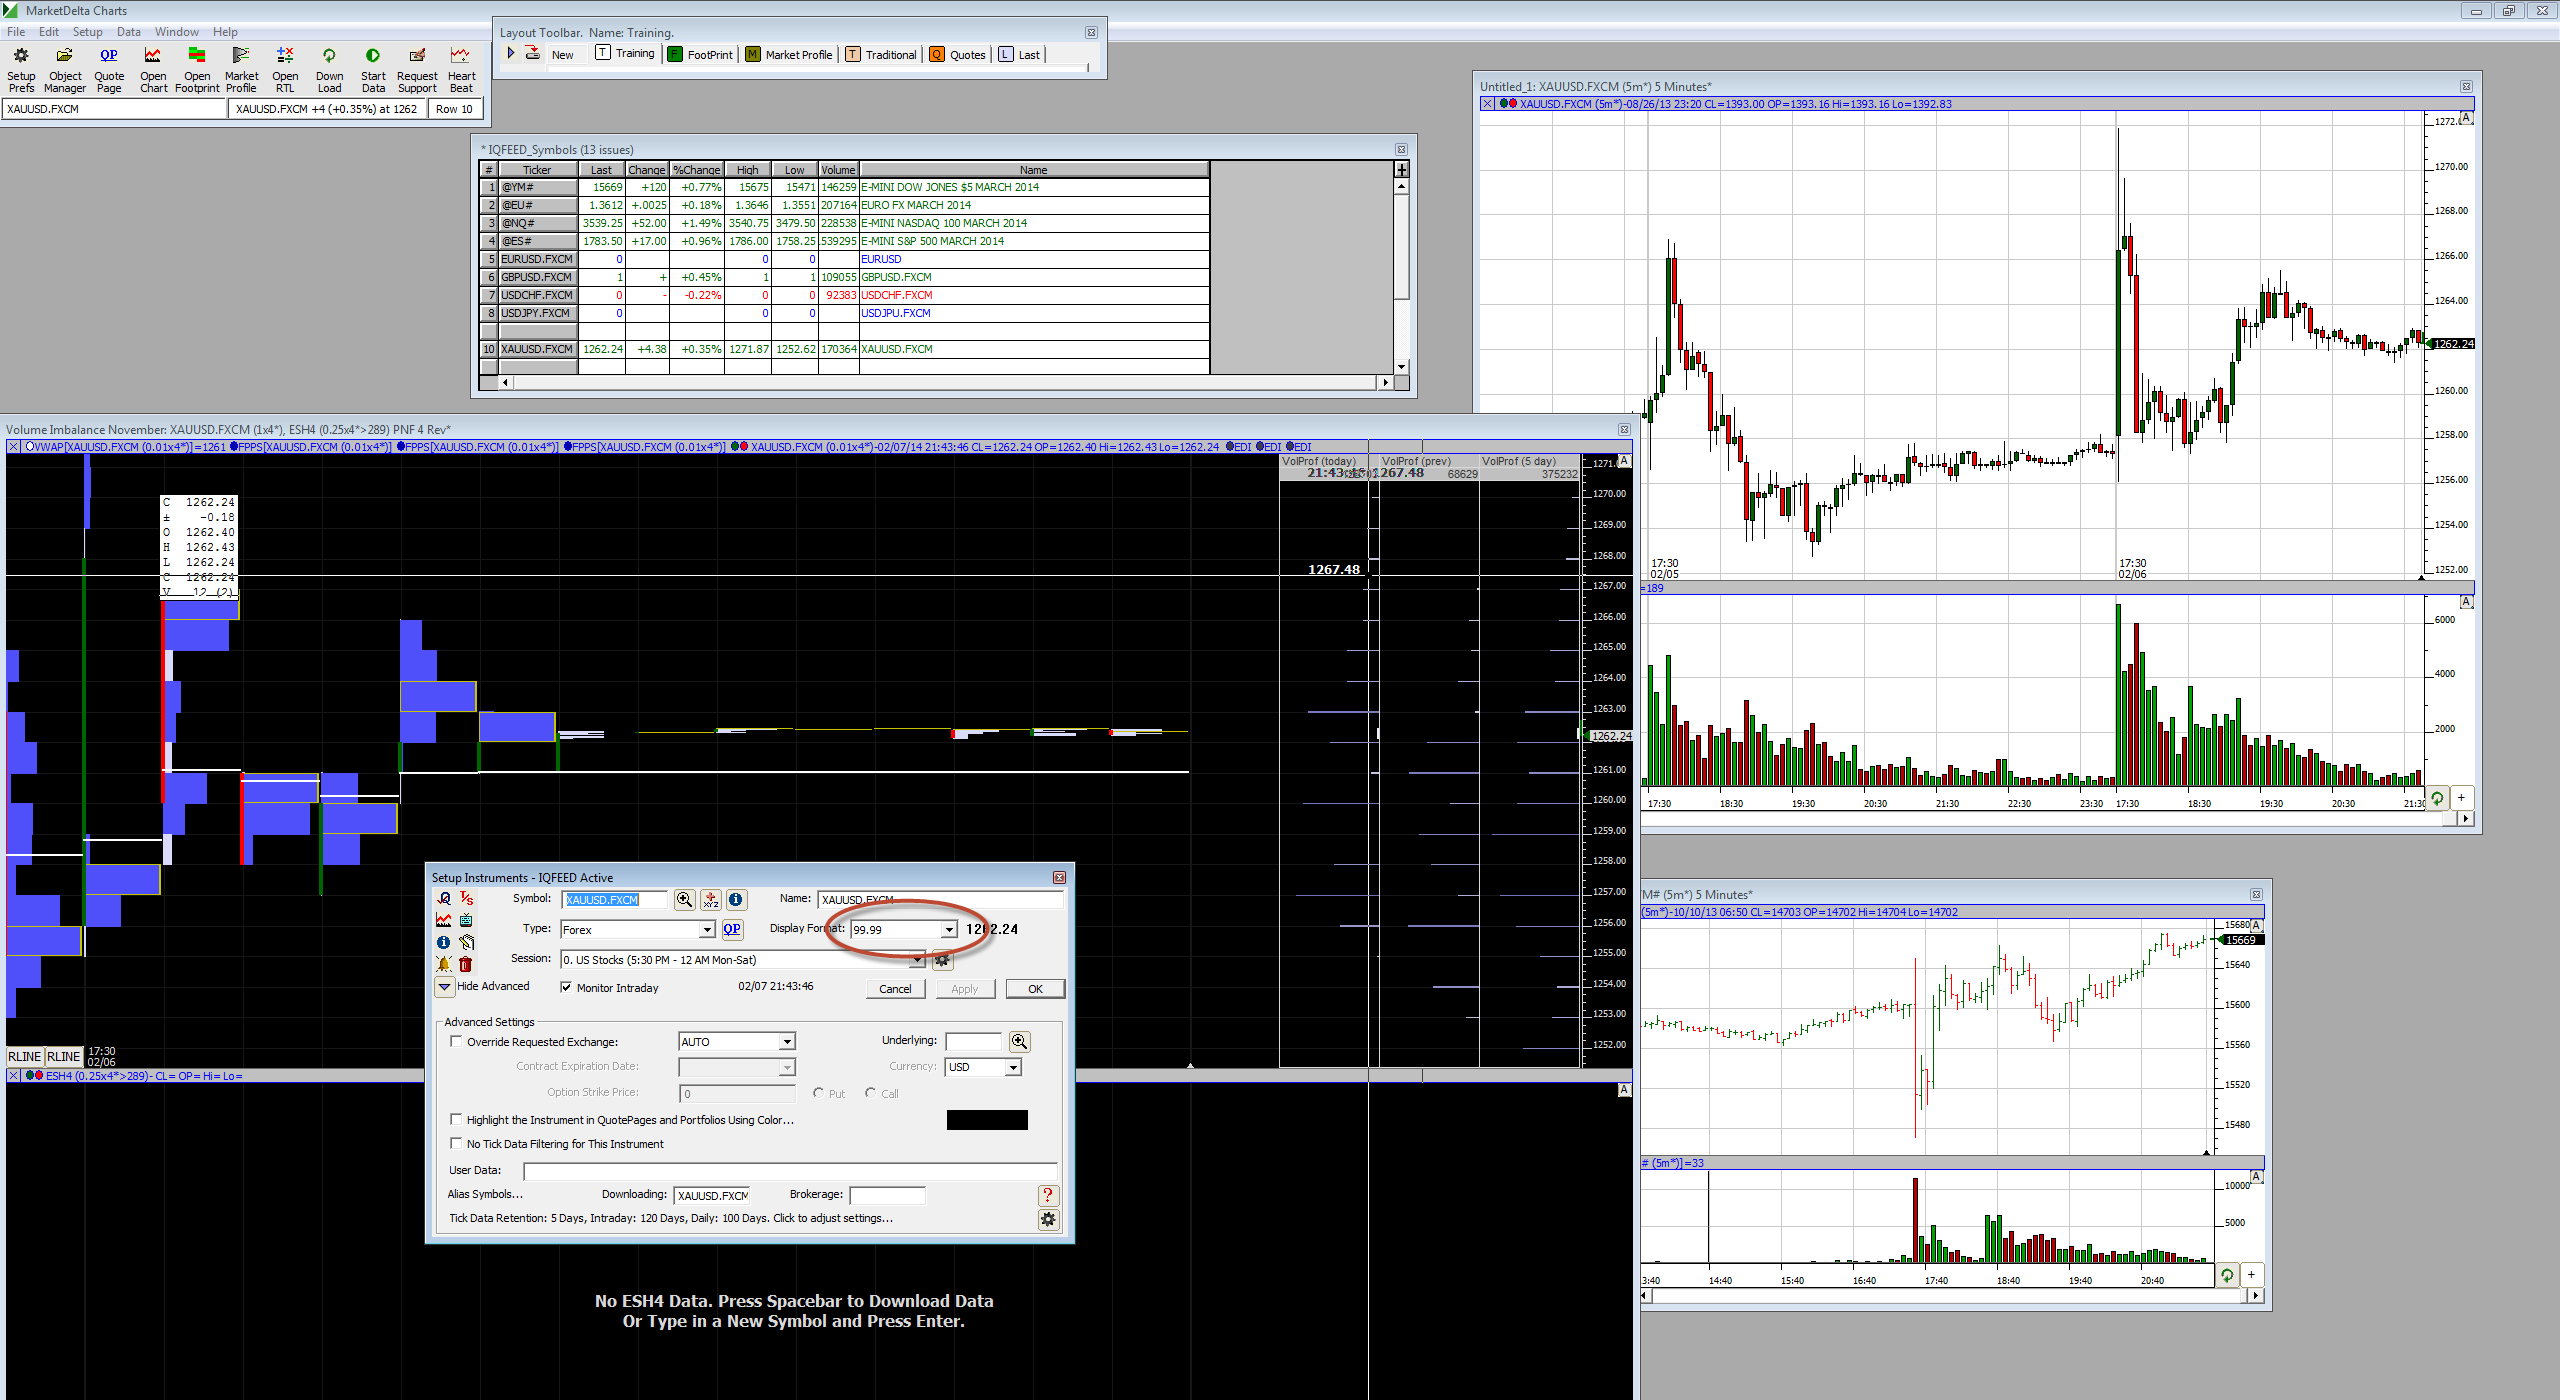The image size is (2560, 1400).
Task: Click the Open Footprint toolbar icon
Action: [x=197, y=57]
